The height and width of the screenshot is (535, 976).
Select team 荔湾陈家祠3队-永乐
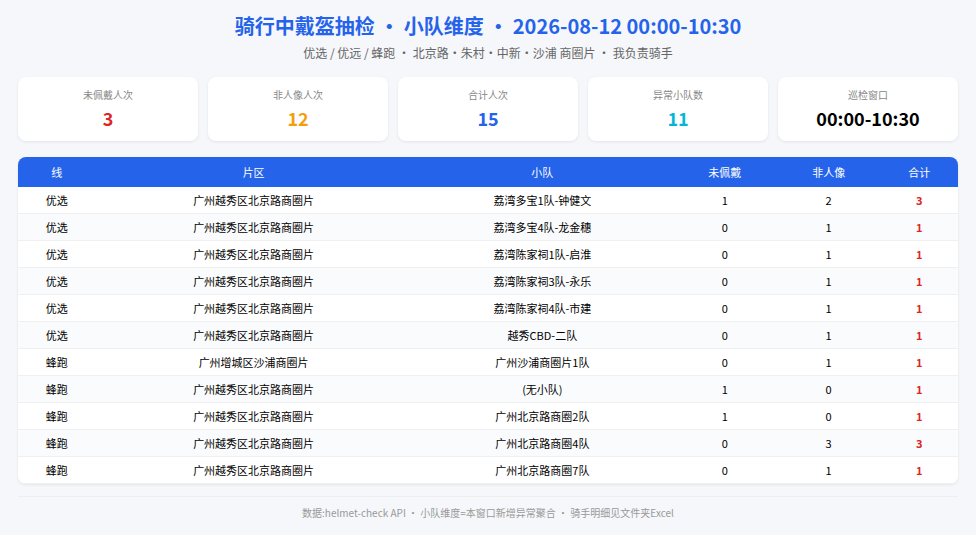click(x=542, y=282)
